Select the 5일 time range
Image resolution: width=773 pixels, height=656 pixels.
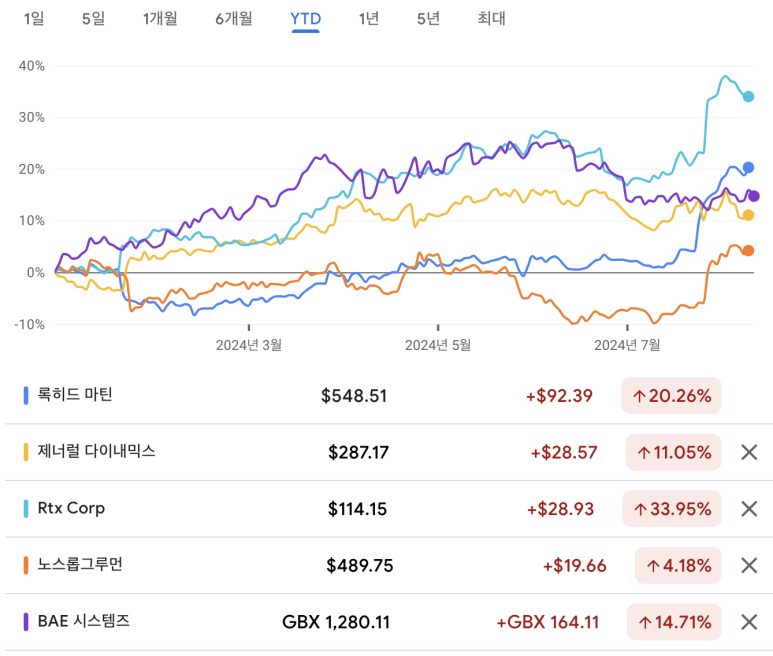[x=93, y=19]
